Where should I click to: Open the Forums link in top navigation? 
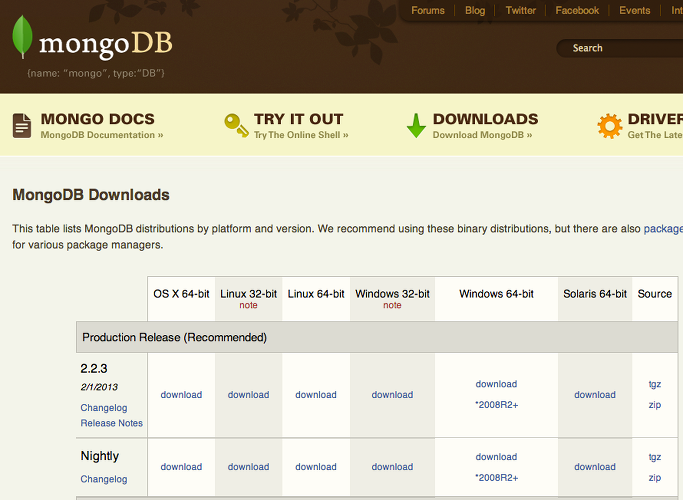[x=428, y=10]
